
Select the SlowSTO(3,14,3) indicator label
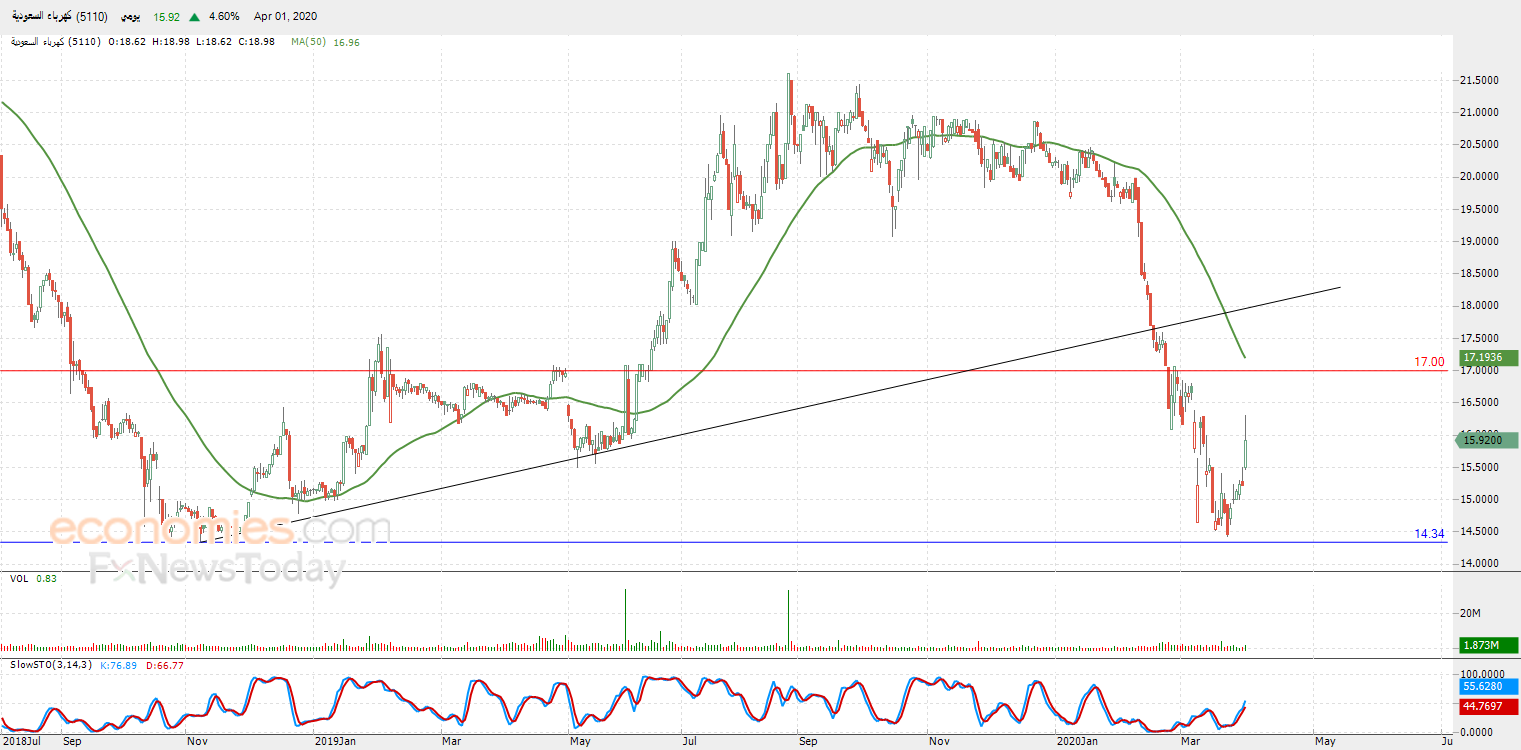click(50, 664)
